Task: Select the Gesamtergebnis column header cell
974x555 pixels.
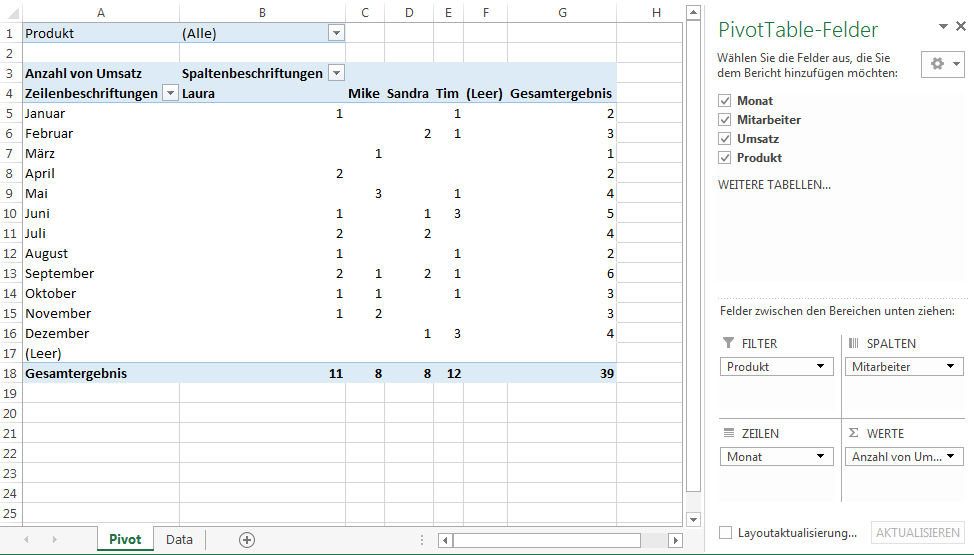Action: [562, 93]
